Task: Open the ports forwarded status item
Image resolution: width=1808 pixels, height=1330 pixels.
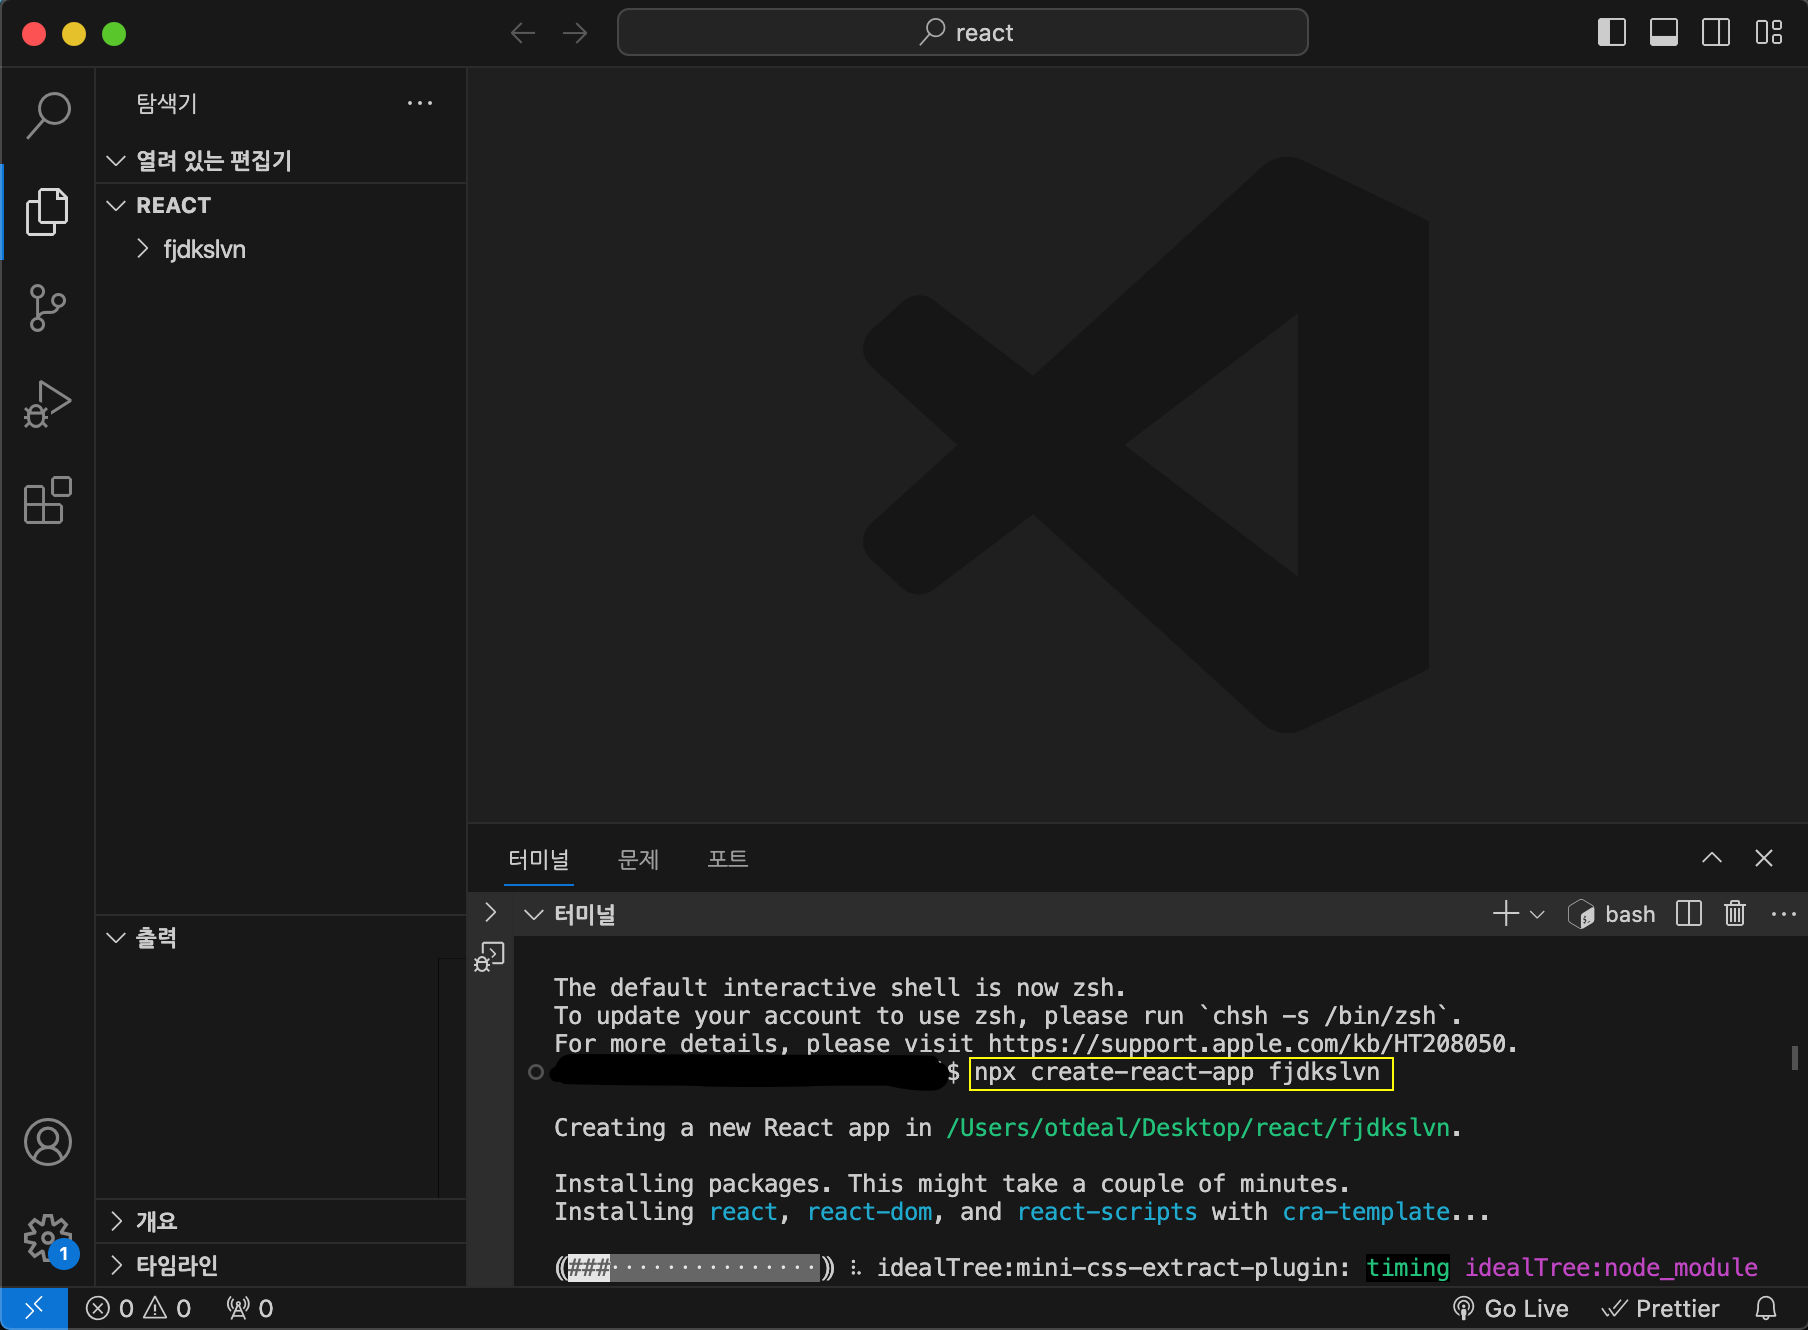Action: (x=250, y=1308)
